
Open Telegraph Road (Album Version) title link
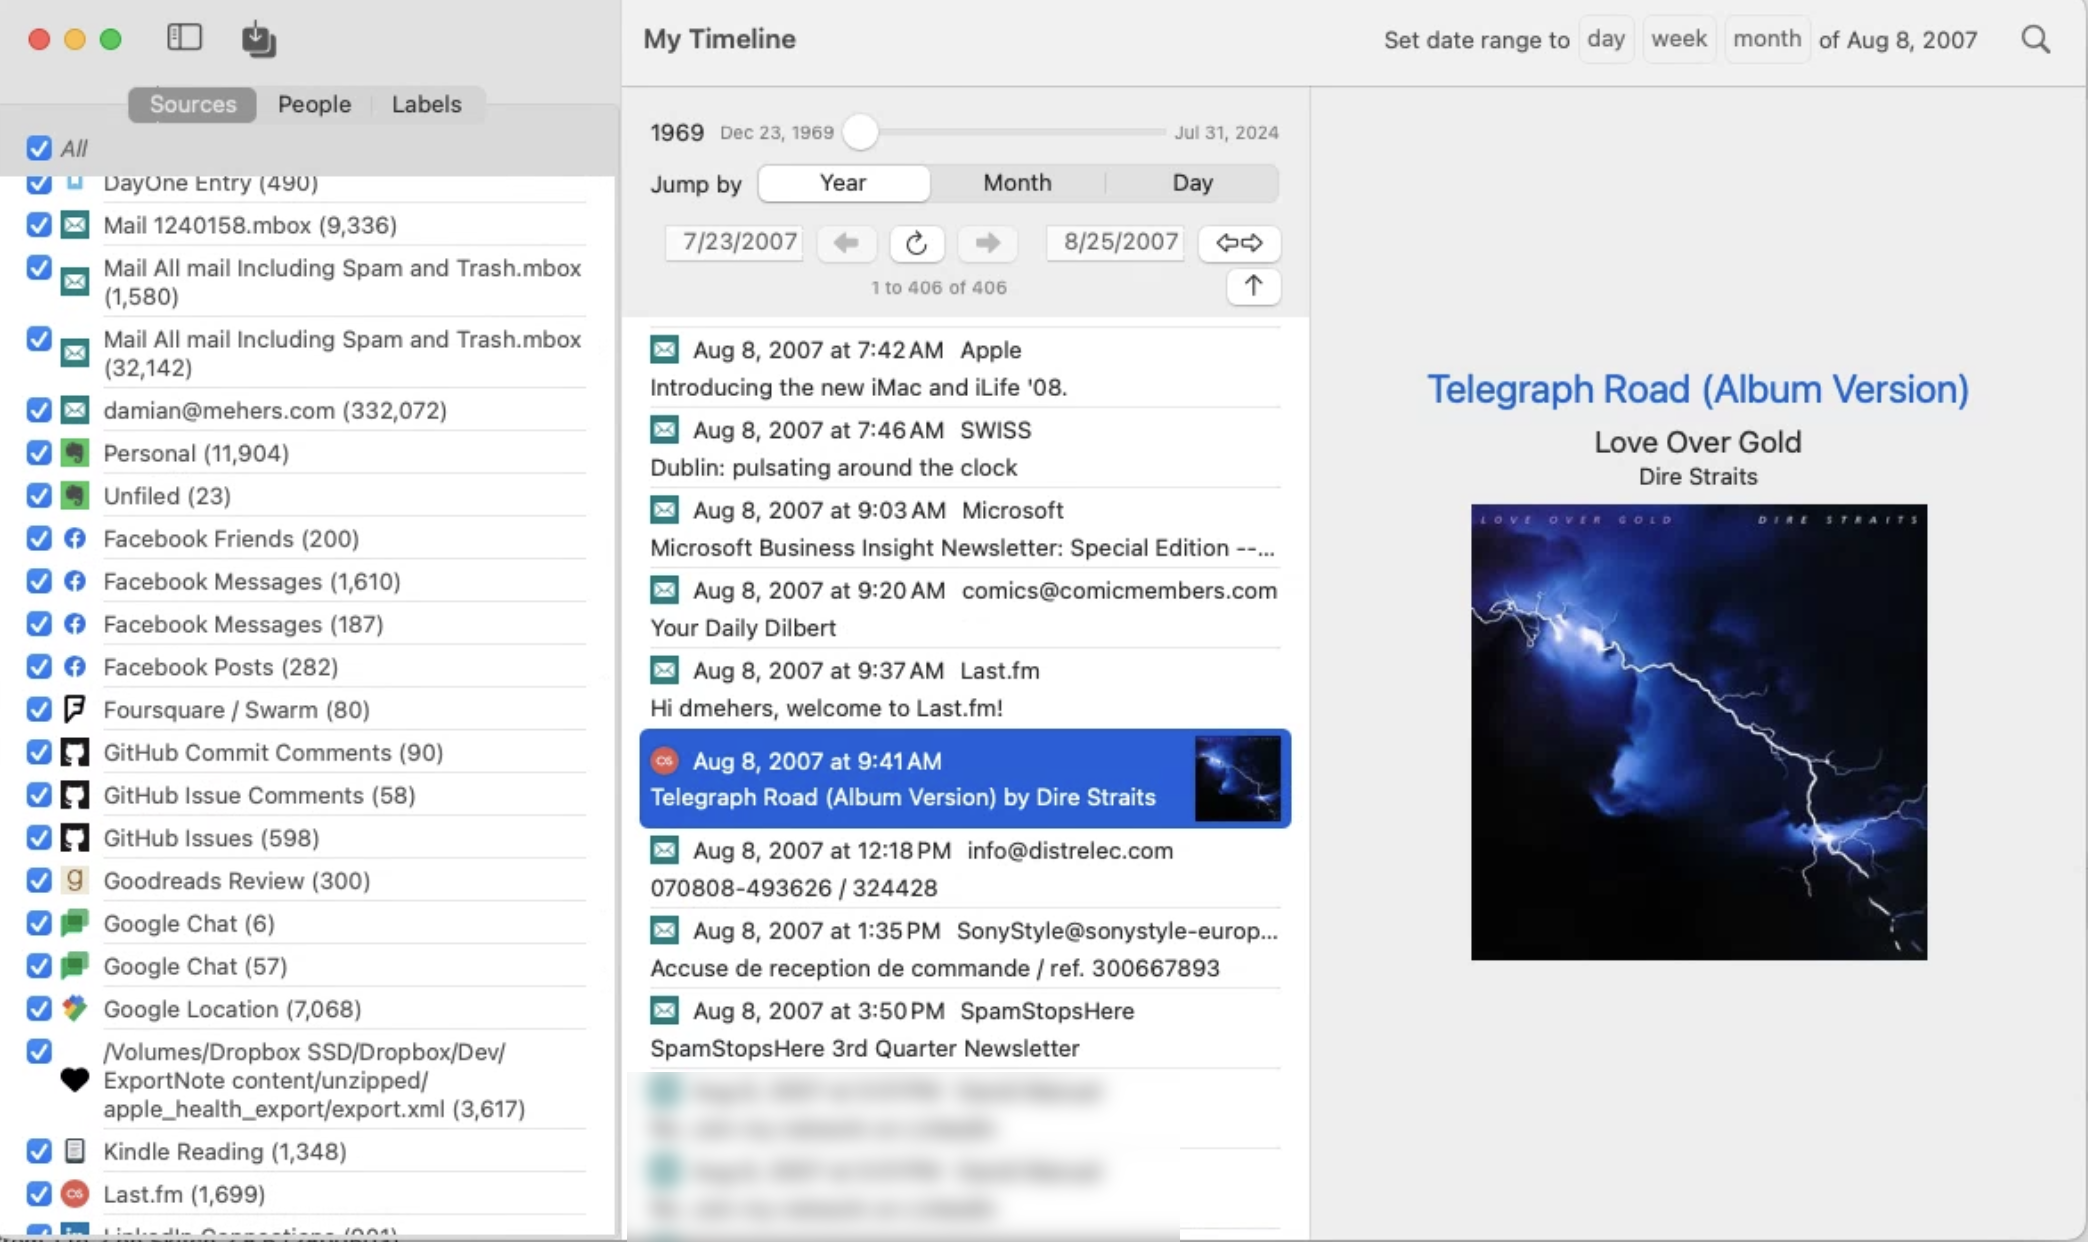tap(1697, 389)
